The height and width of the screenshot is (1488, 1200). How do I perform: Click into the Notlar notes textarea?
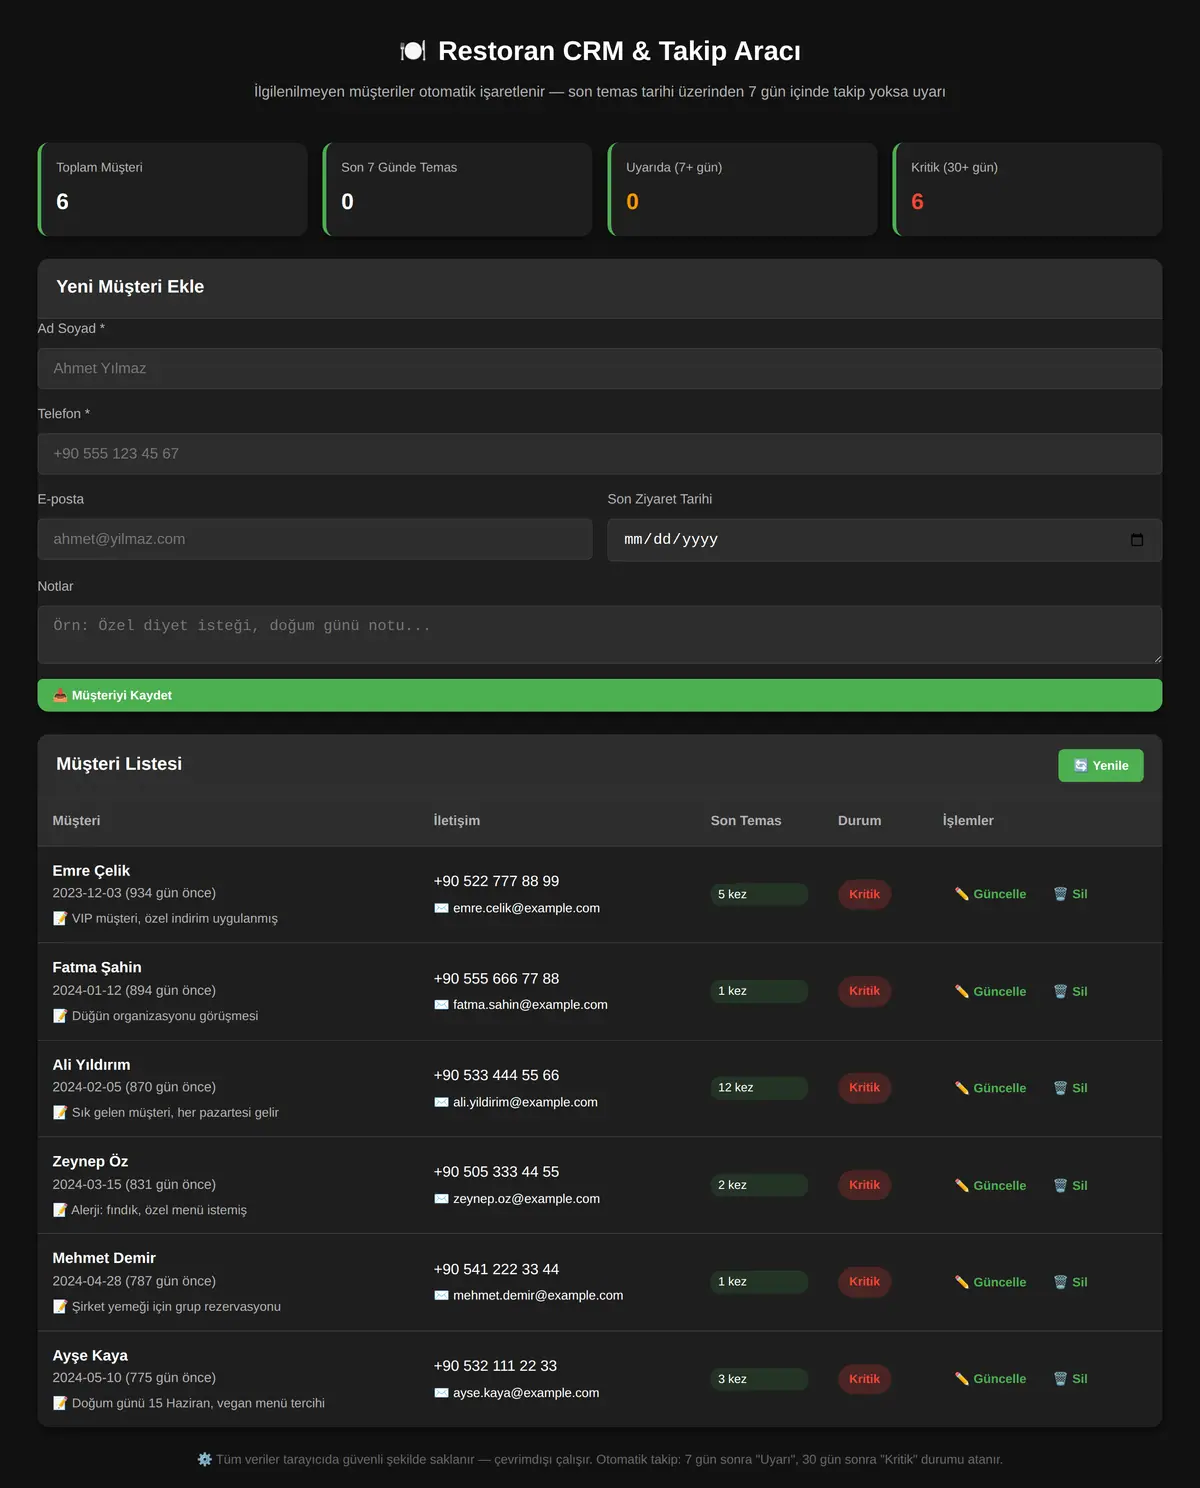point(600,634)
